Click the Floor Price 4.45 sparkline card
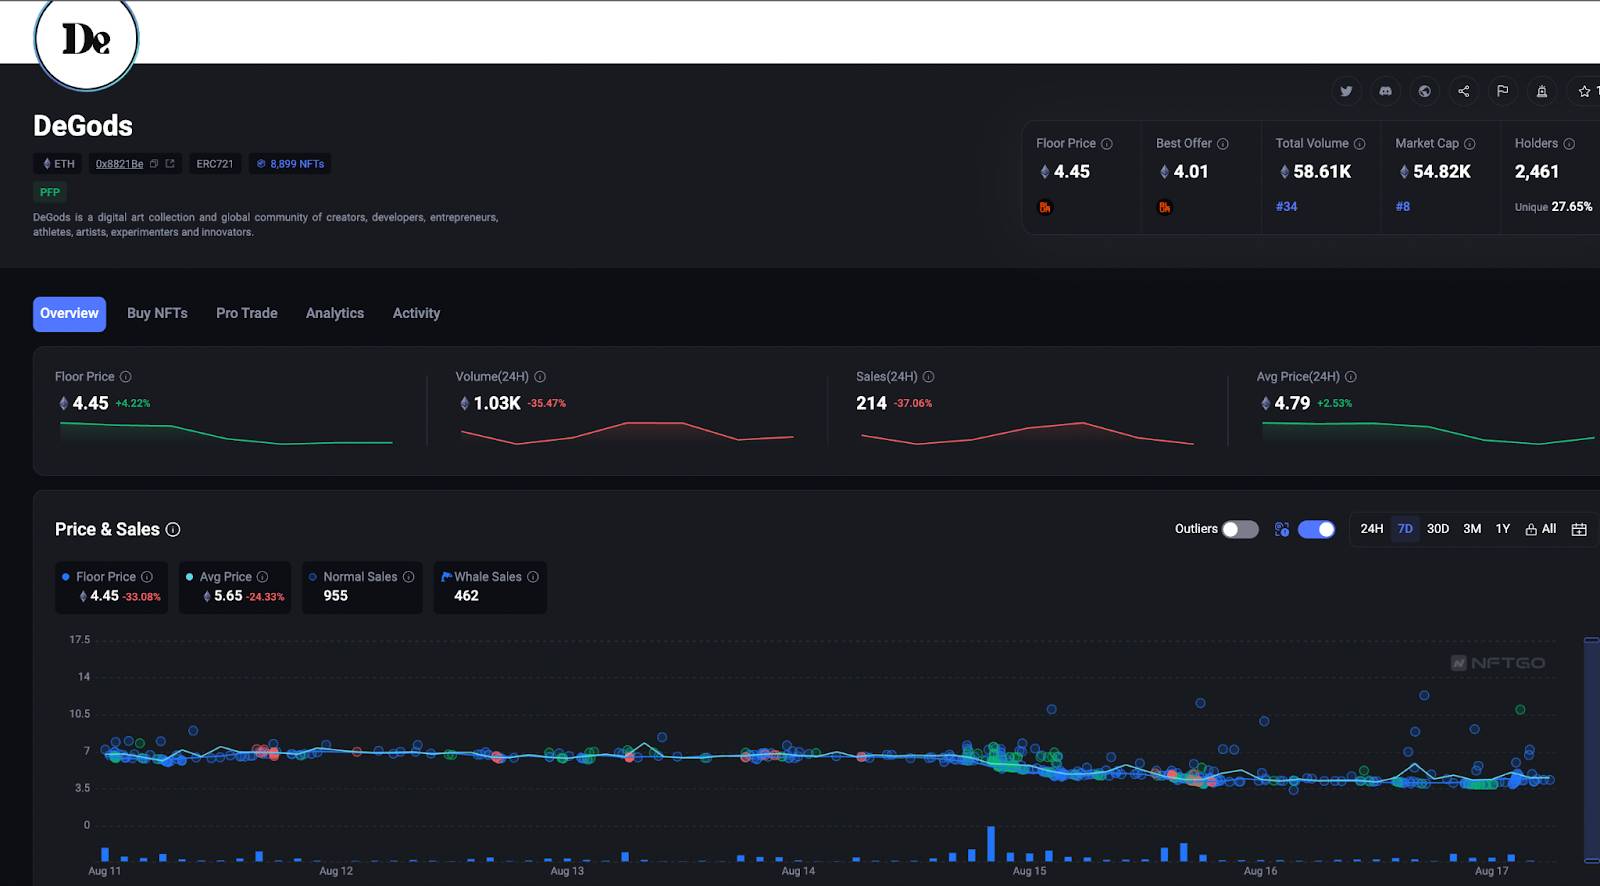Image resolution: width=1600 pixels, height=886 pixels. point(225,410)
